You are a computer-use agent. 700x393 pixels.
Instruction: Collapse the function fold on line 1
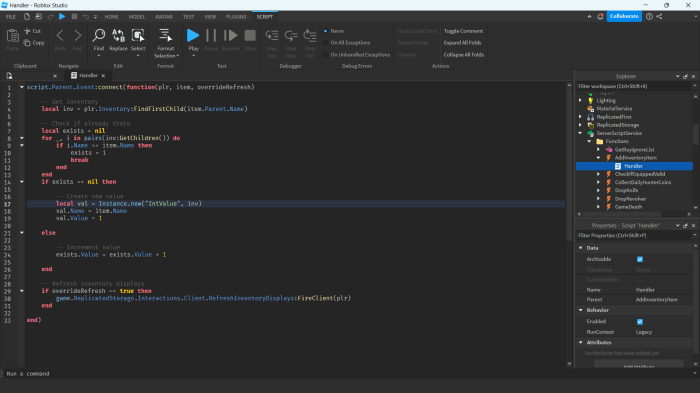coord(22,87)
